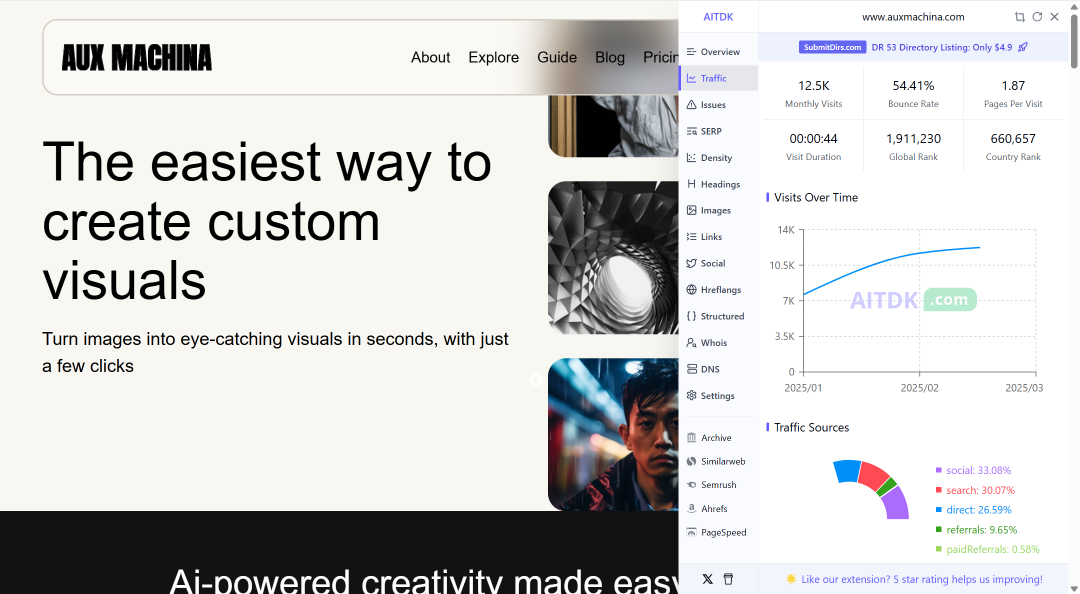Click the 'paidReferrals: 0.58%' legend entry
Viewport: 1080px width, 594px height.
pyautogui.click(x=987, y=549)
